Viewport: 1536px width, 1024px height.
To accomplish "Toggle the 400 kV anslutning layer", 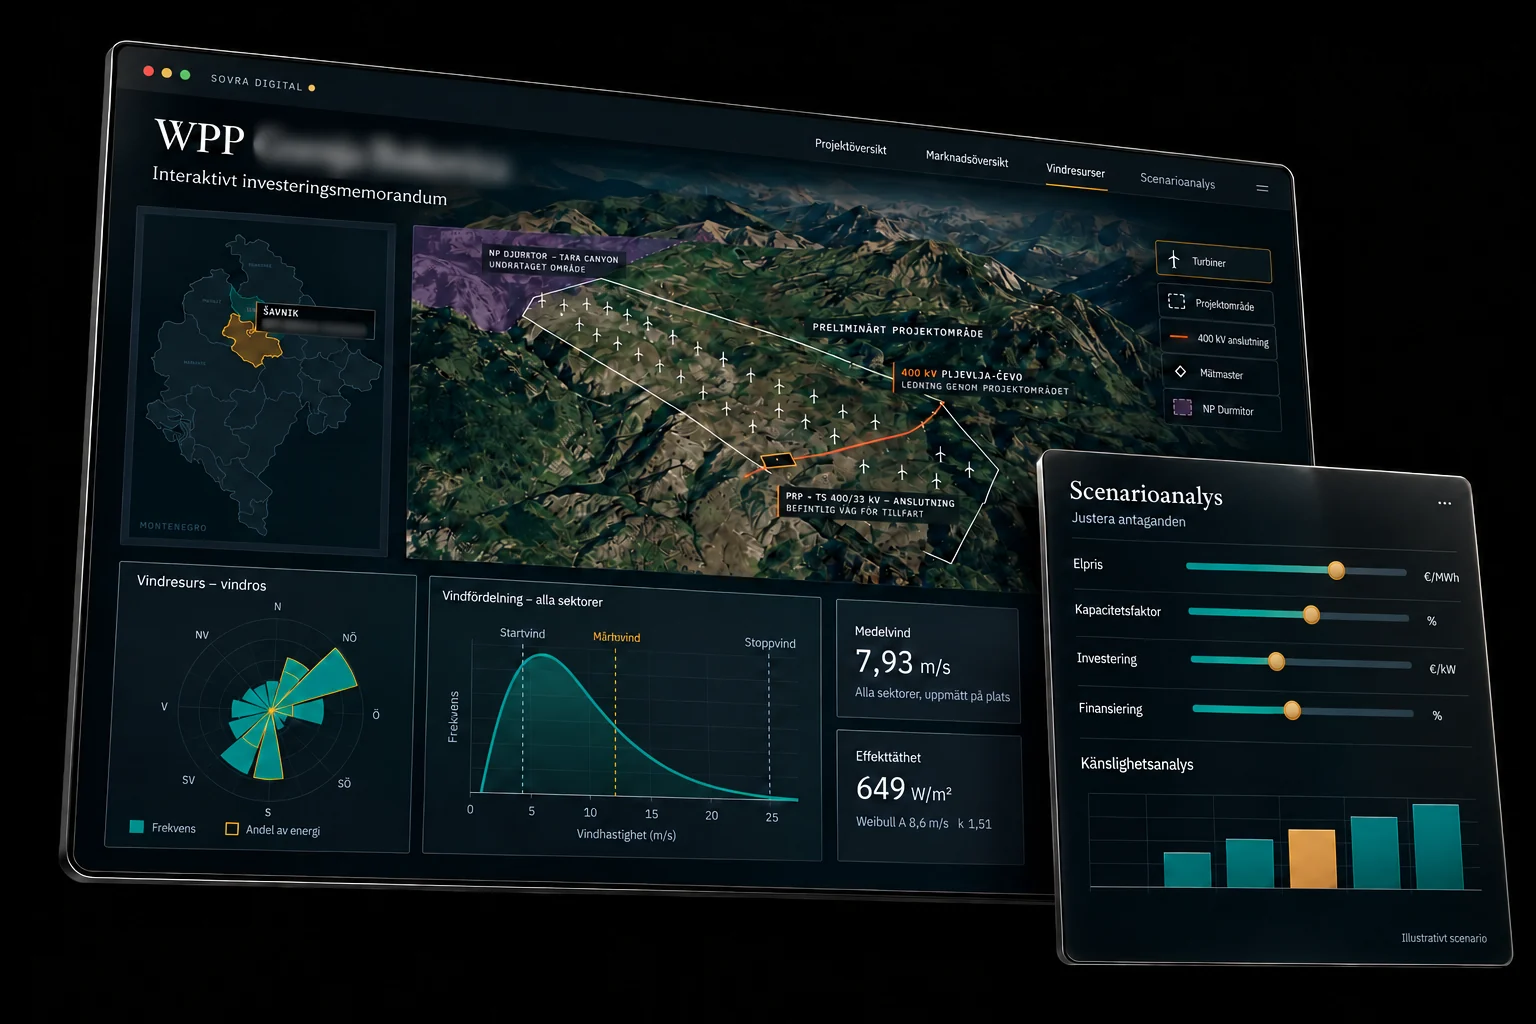I will click(x=1218, y=339).
